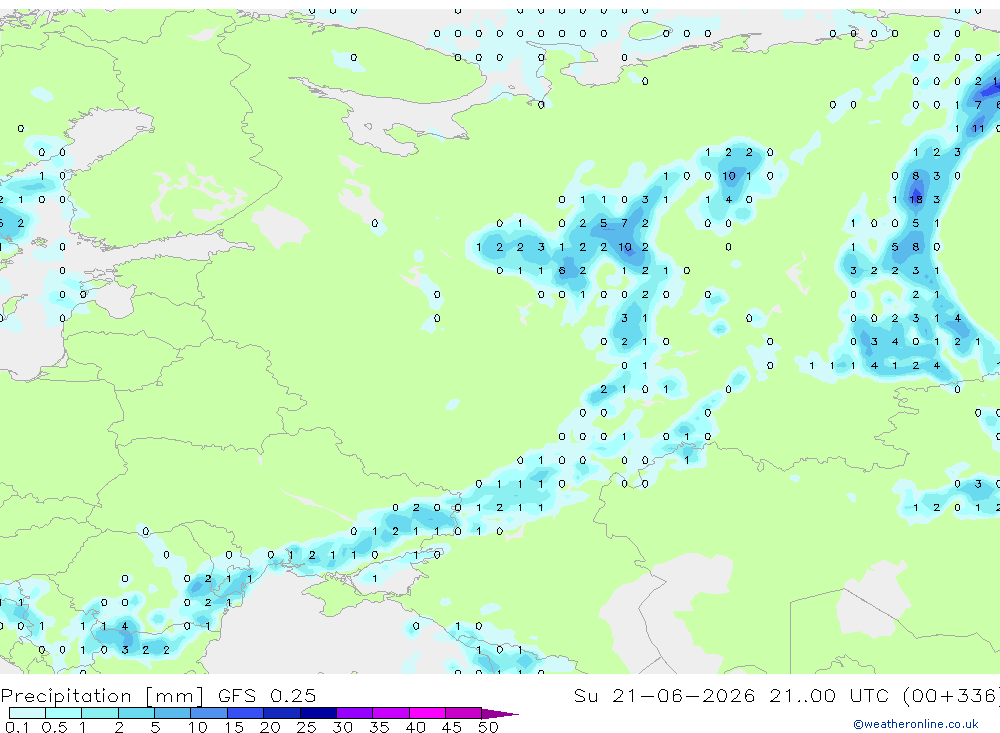The image size is (1000, 733).
Task: Select the 30–35 mm violet swatch
Action: click(x=355, y=713)
